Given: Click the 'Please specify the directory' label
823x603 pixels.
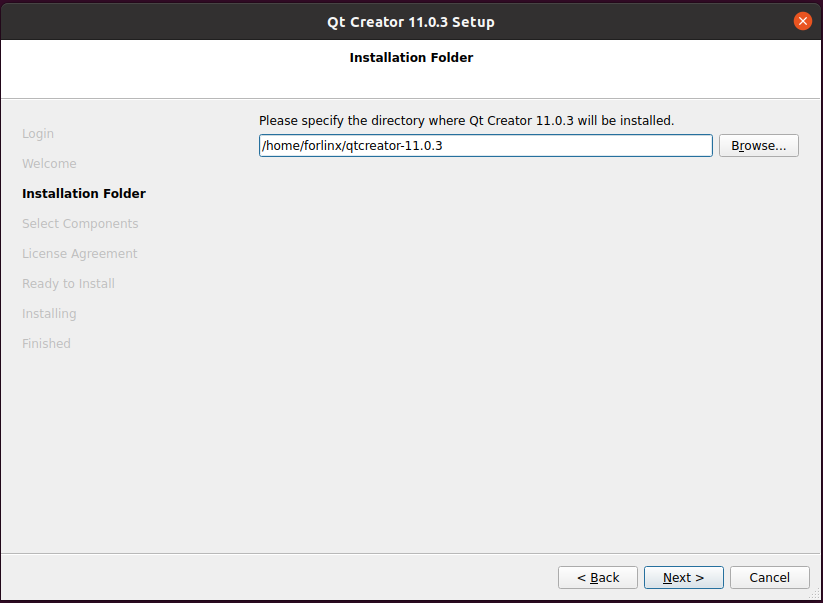Looking at the screenshot, I should pyautogui.click(x=466, y=121).
